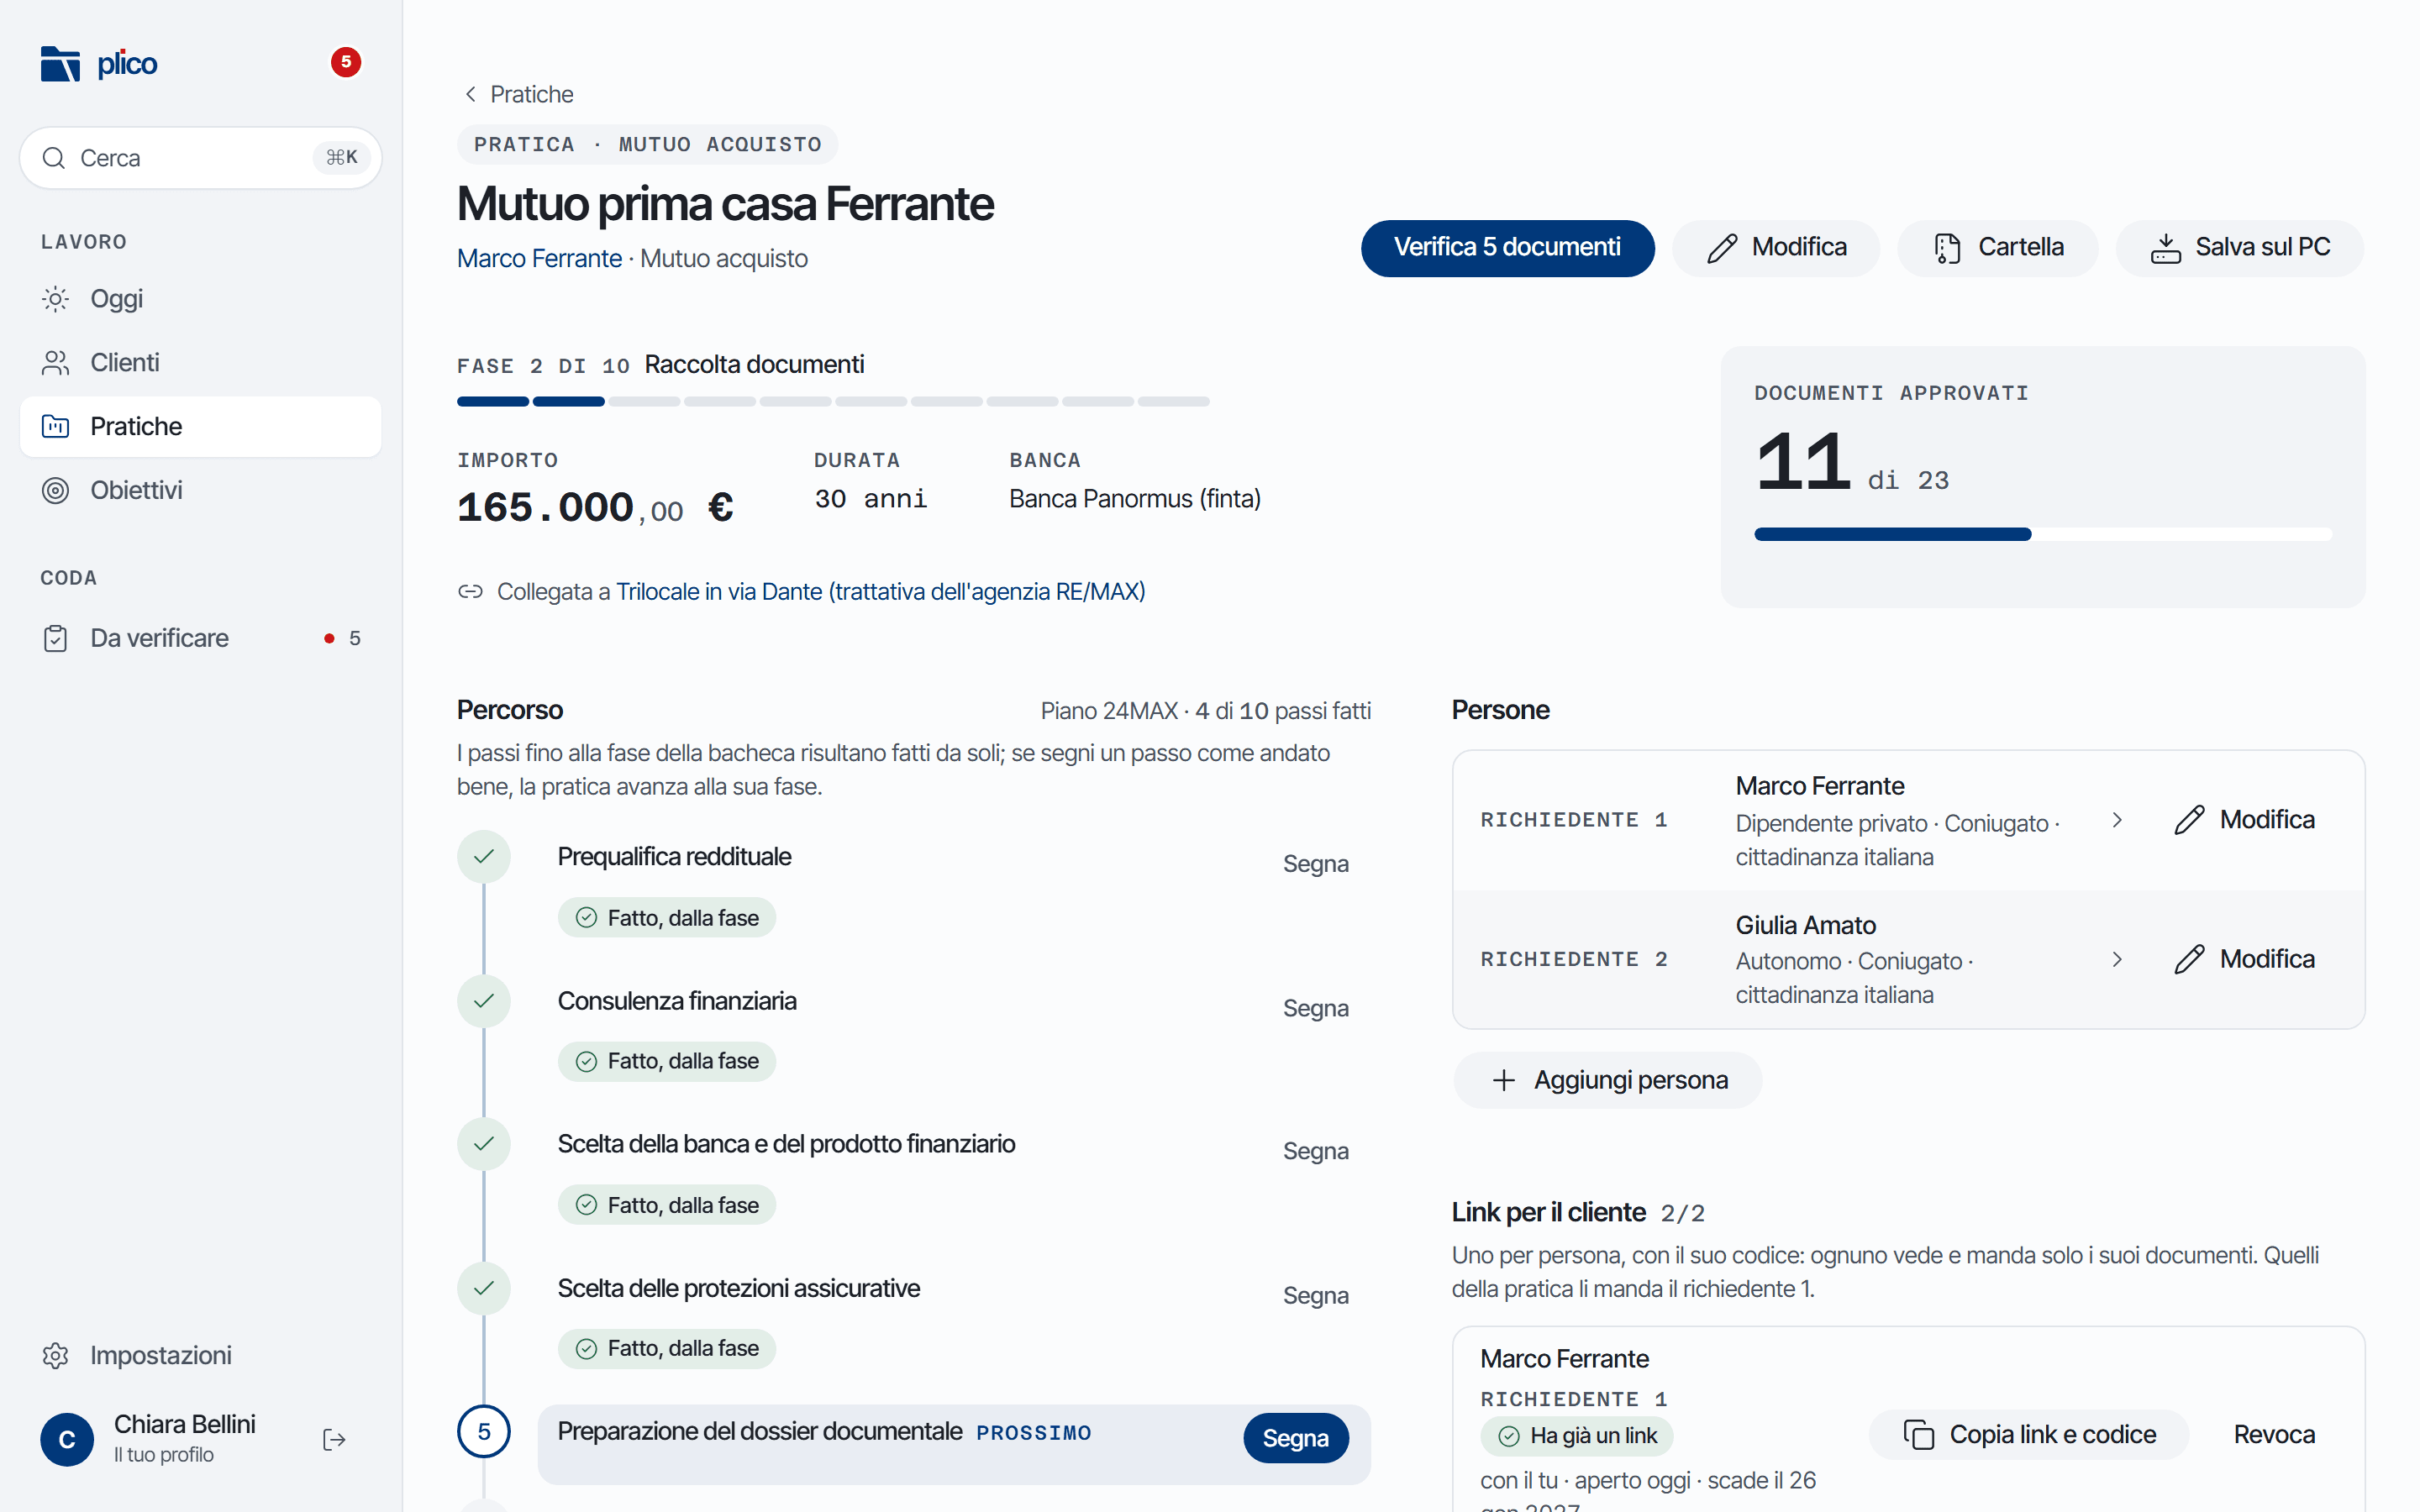Open Marco Ferrante client link under the title
Viewport: 2420px width, 1512px height.
coord(539,258)
